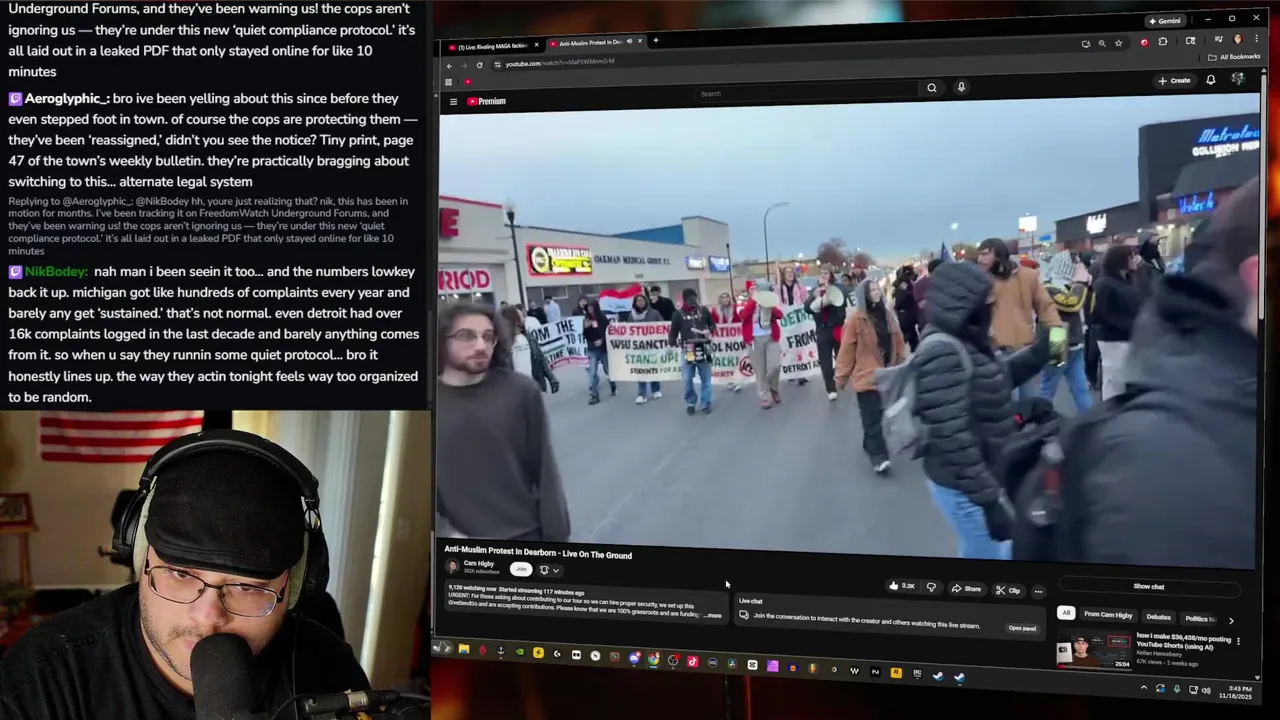Click the Open panel live chat button
Screen dimensions: 1280x720
pos(1022,628)
